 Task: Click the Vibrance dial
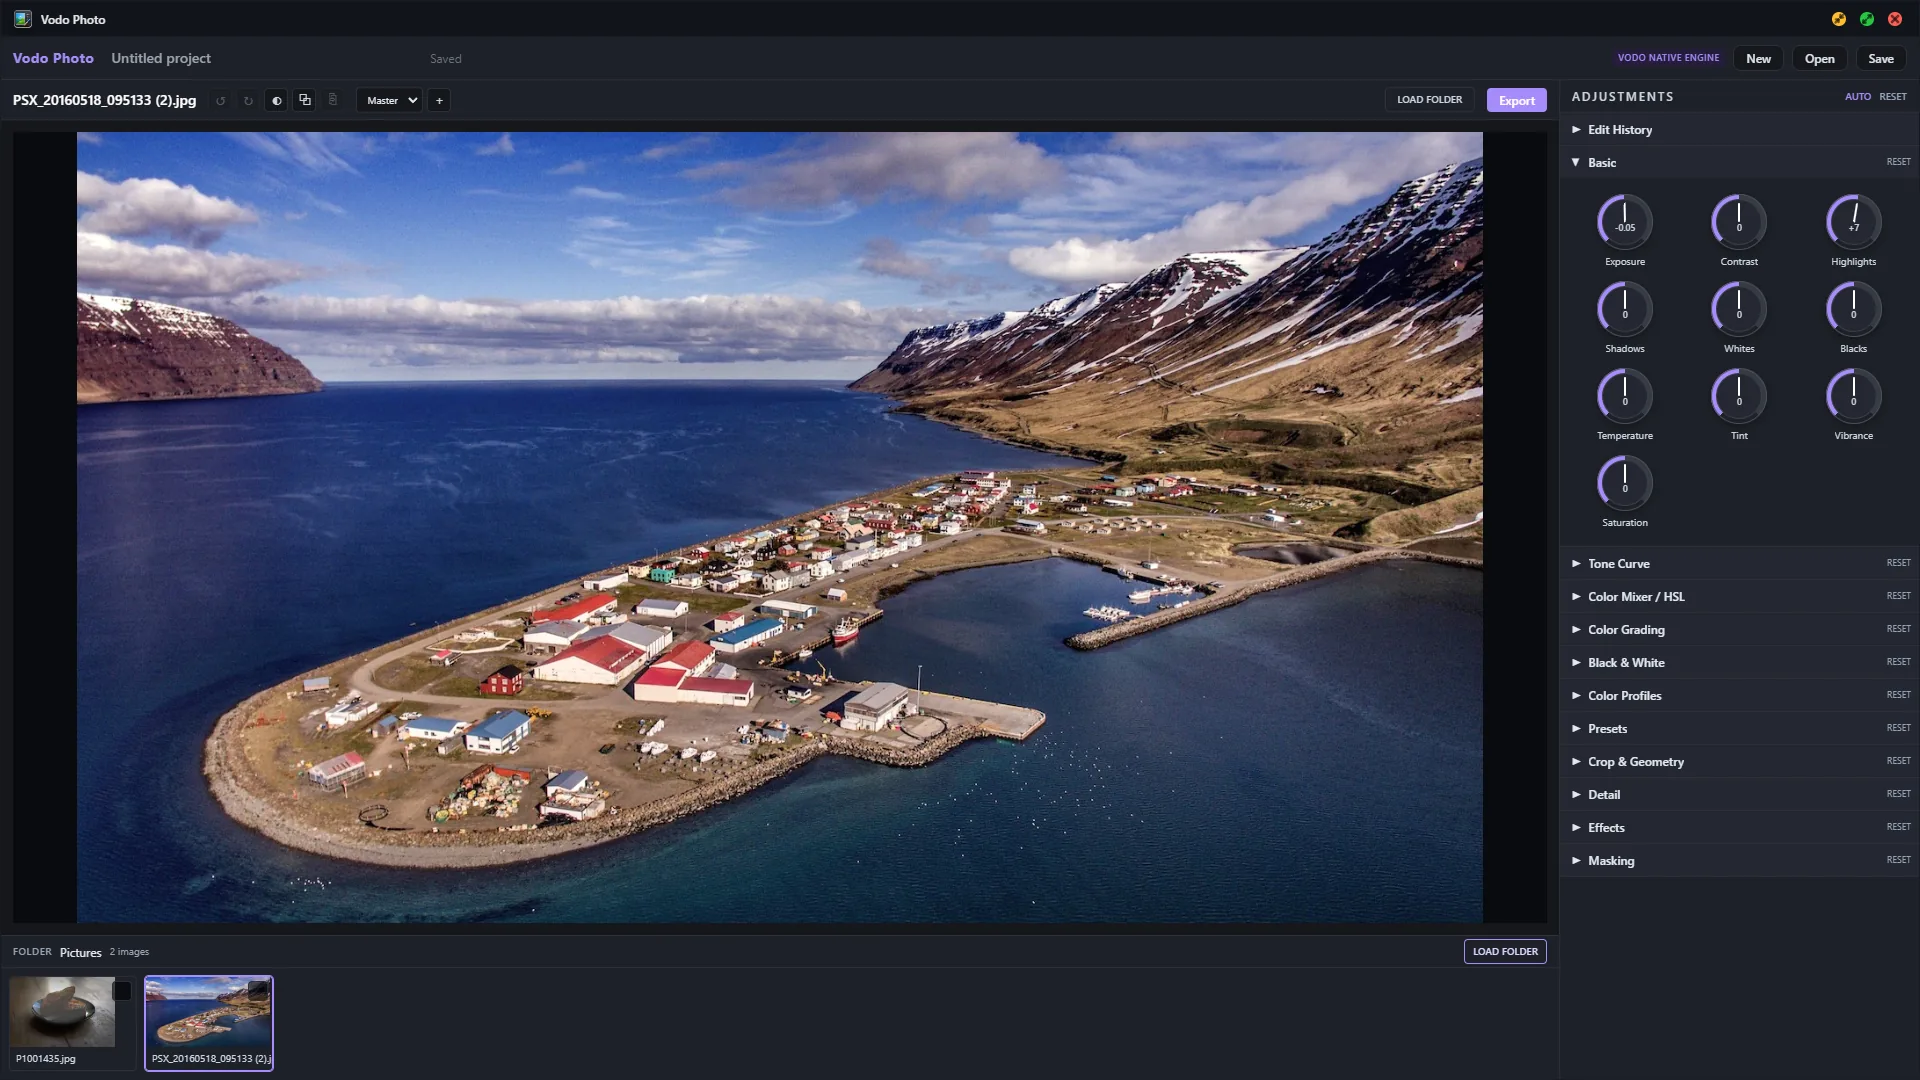coord(1854,395)
